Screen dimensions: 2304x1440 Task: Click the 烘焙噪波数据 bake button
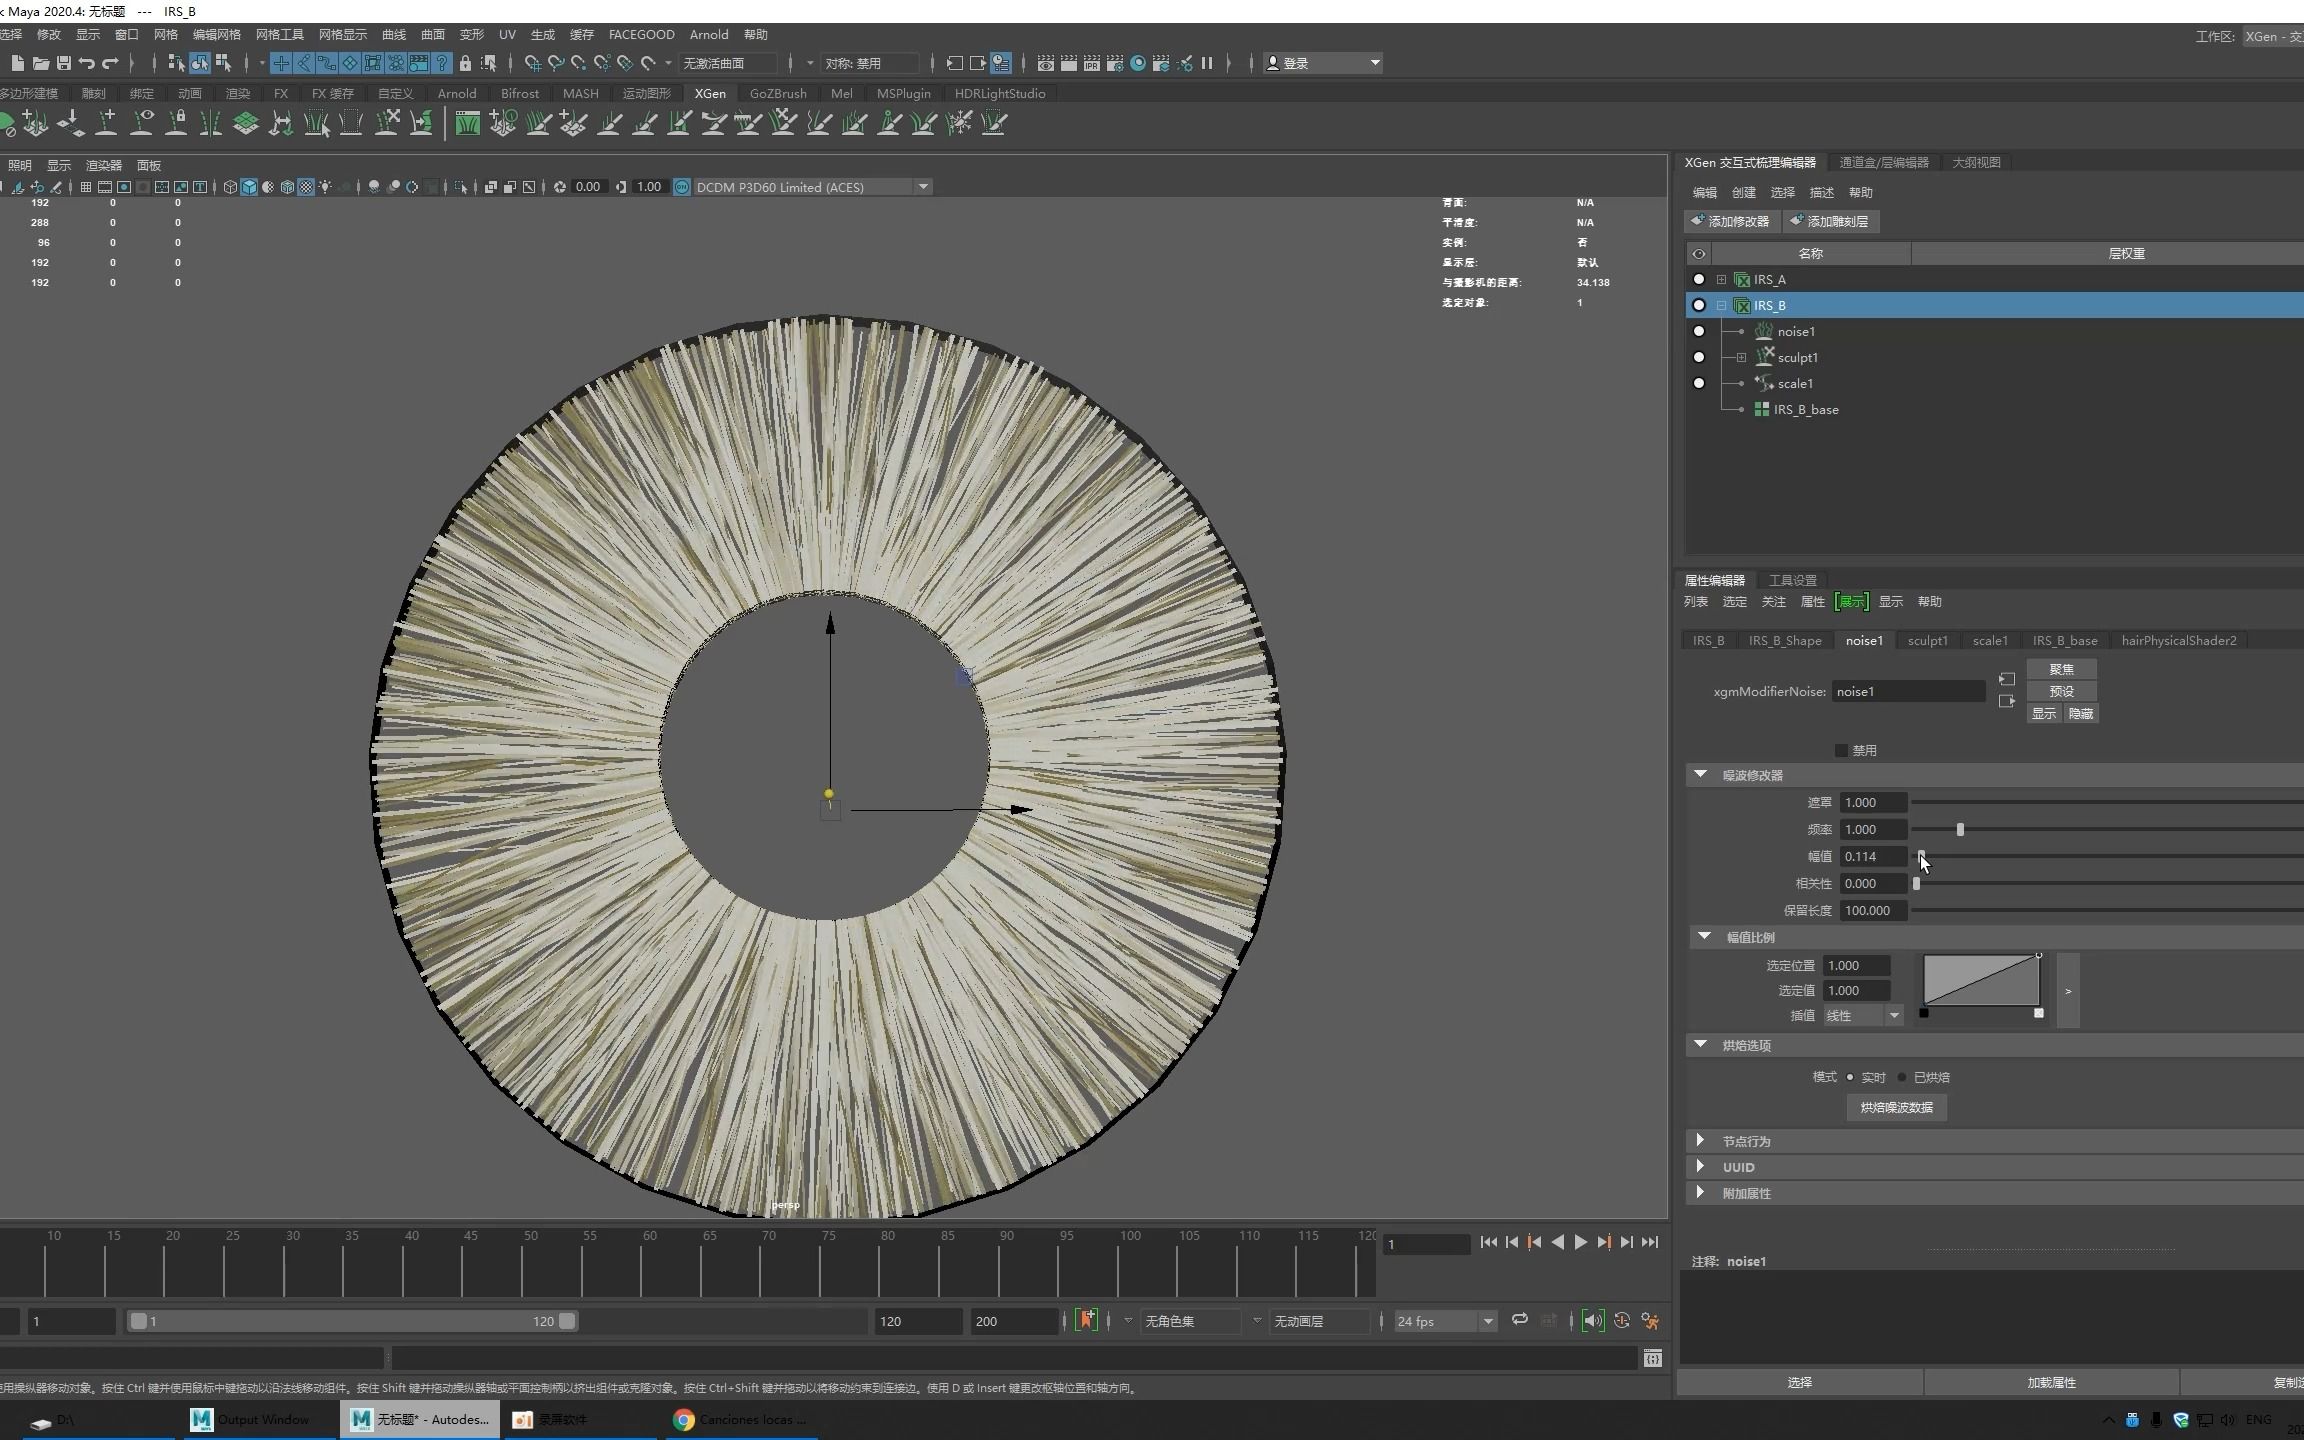[x=1896, y=1107]
